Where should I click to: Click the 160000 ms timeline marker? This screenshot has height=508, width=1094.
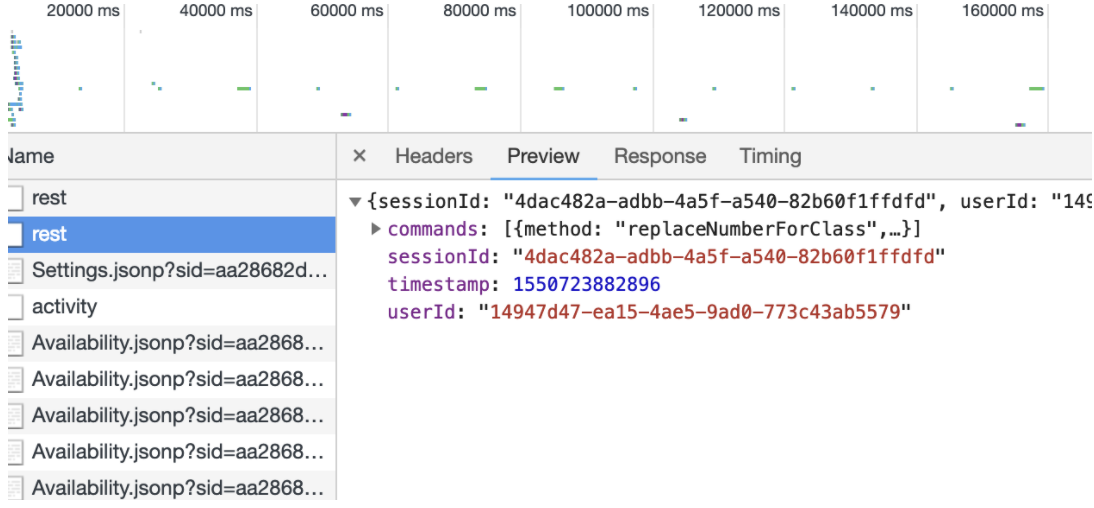pos(1003,10)
